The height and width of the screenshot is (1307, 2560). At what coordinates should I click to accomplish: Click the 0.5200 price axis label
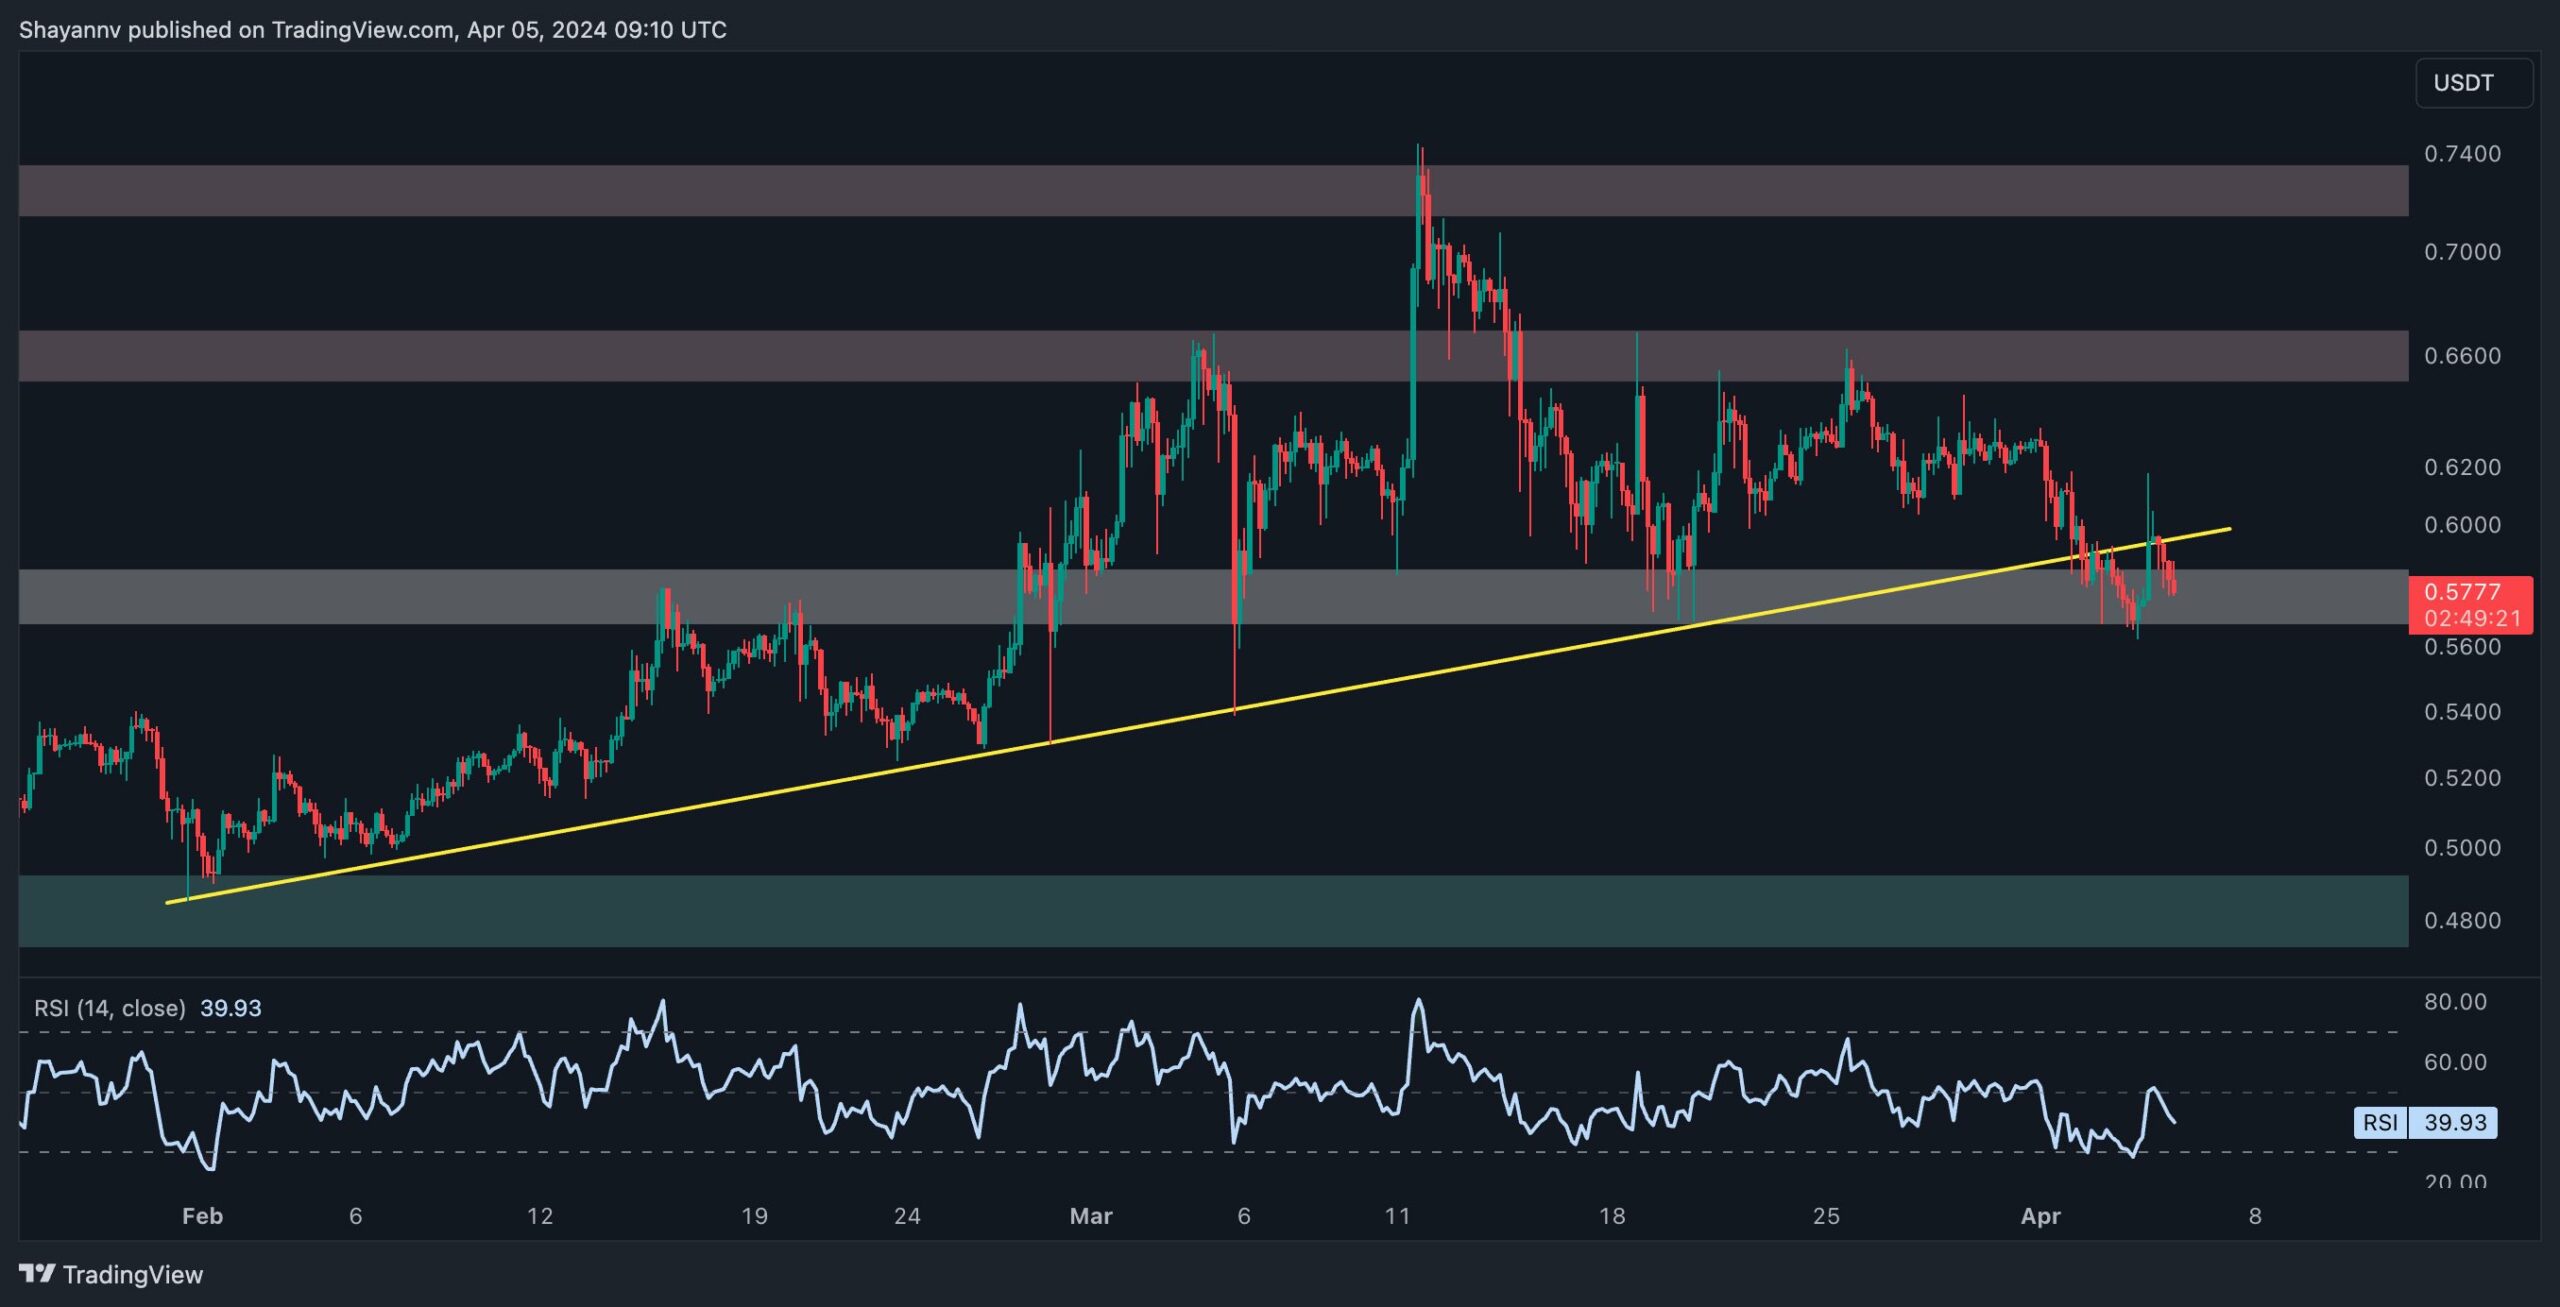(2462, 778)
